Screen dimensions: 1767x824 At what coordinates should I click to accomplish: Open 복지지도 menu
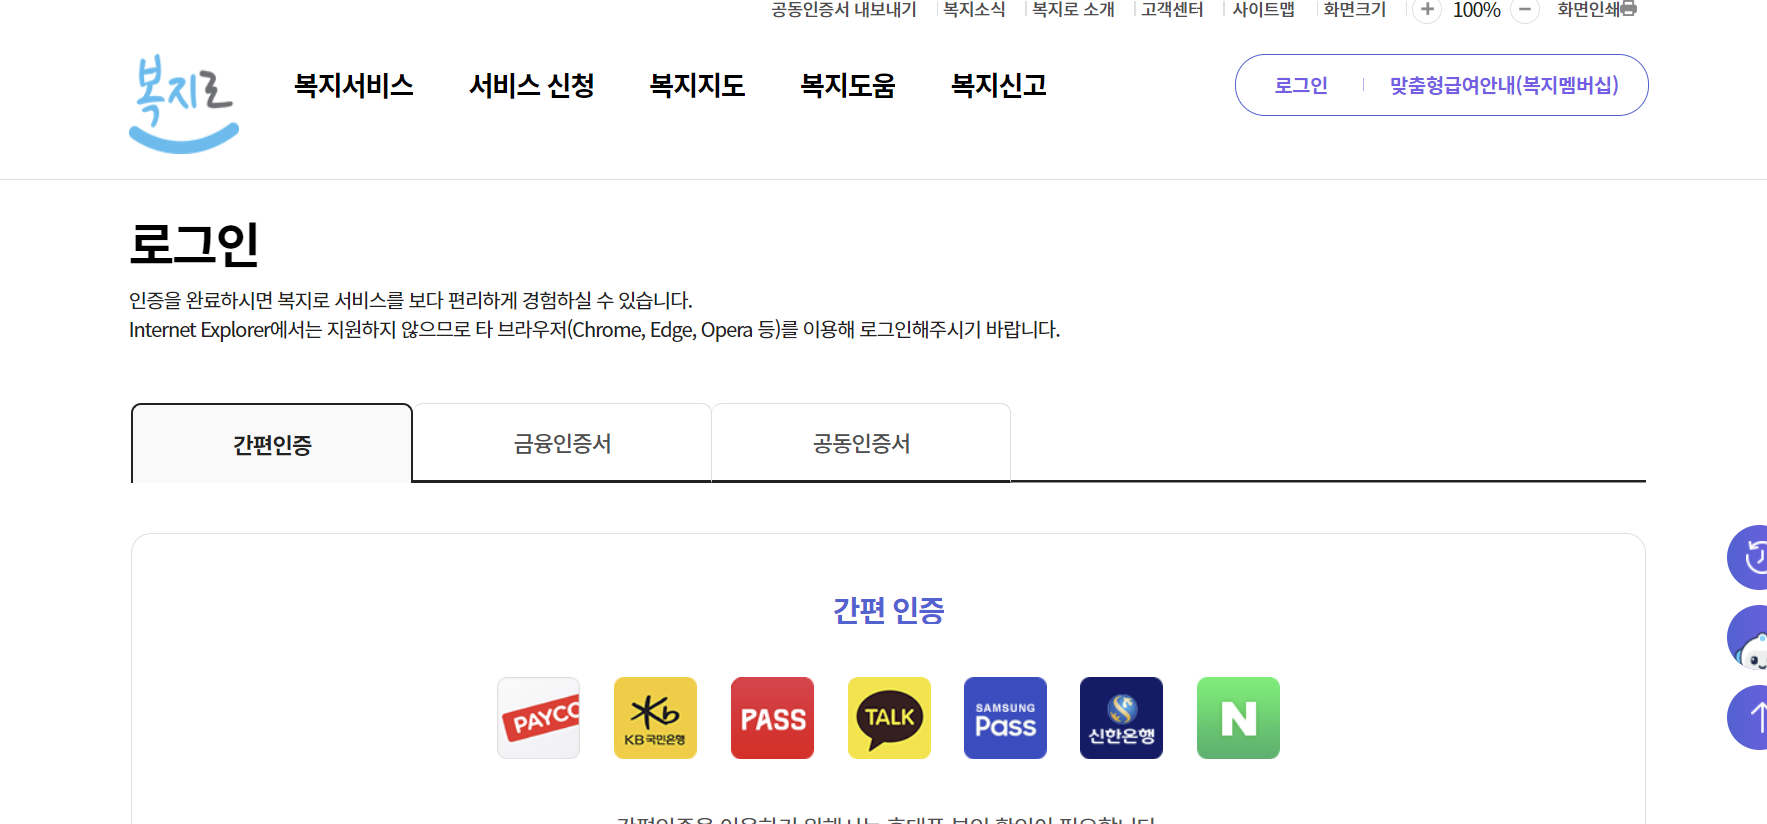[698, 85]
